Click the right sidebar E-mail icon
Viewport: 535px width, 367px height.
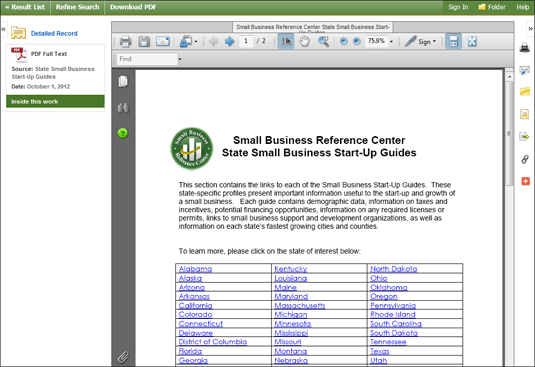(525, 71)
